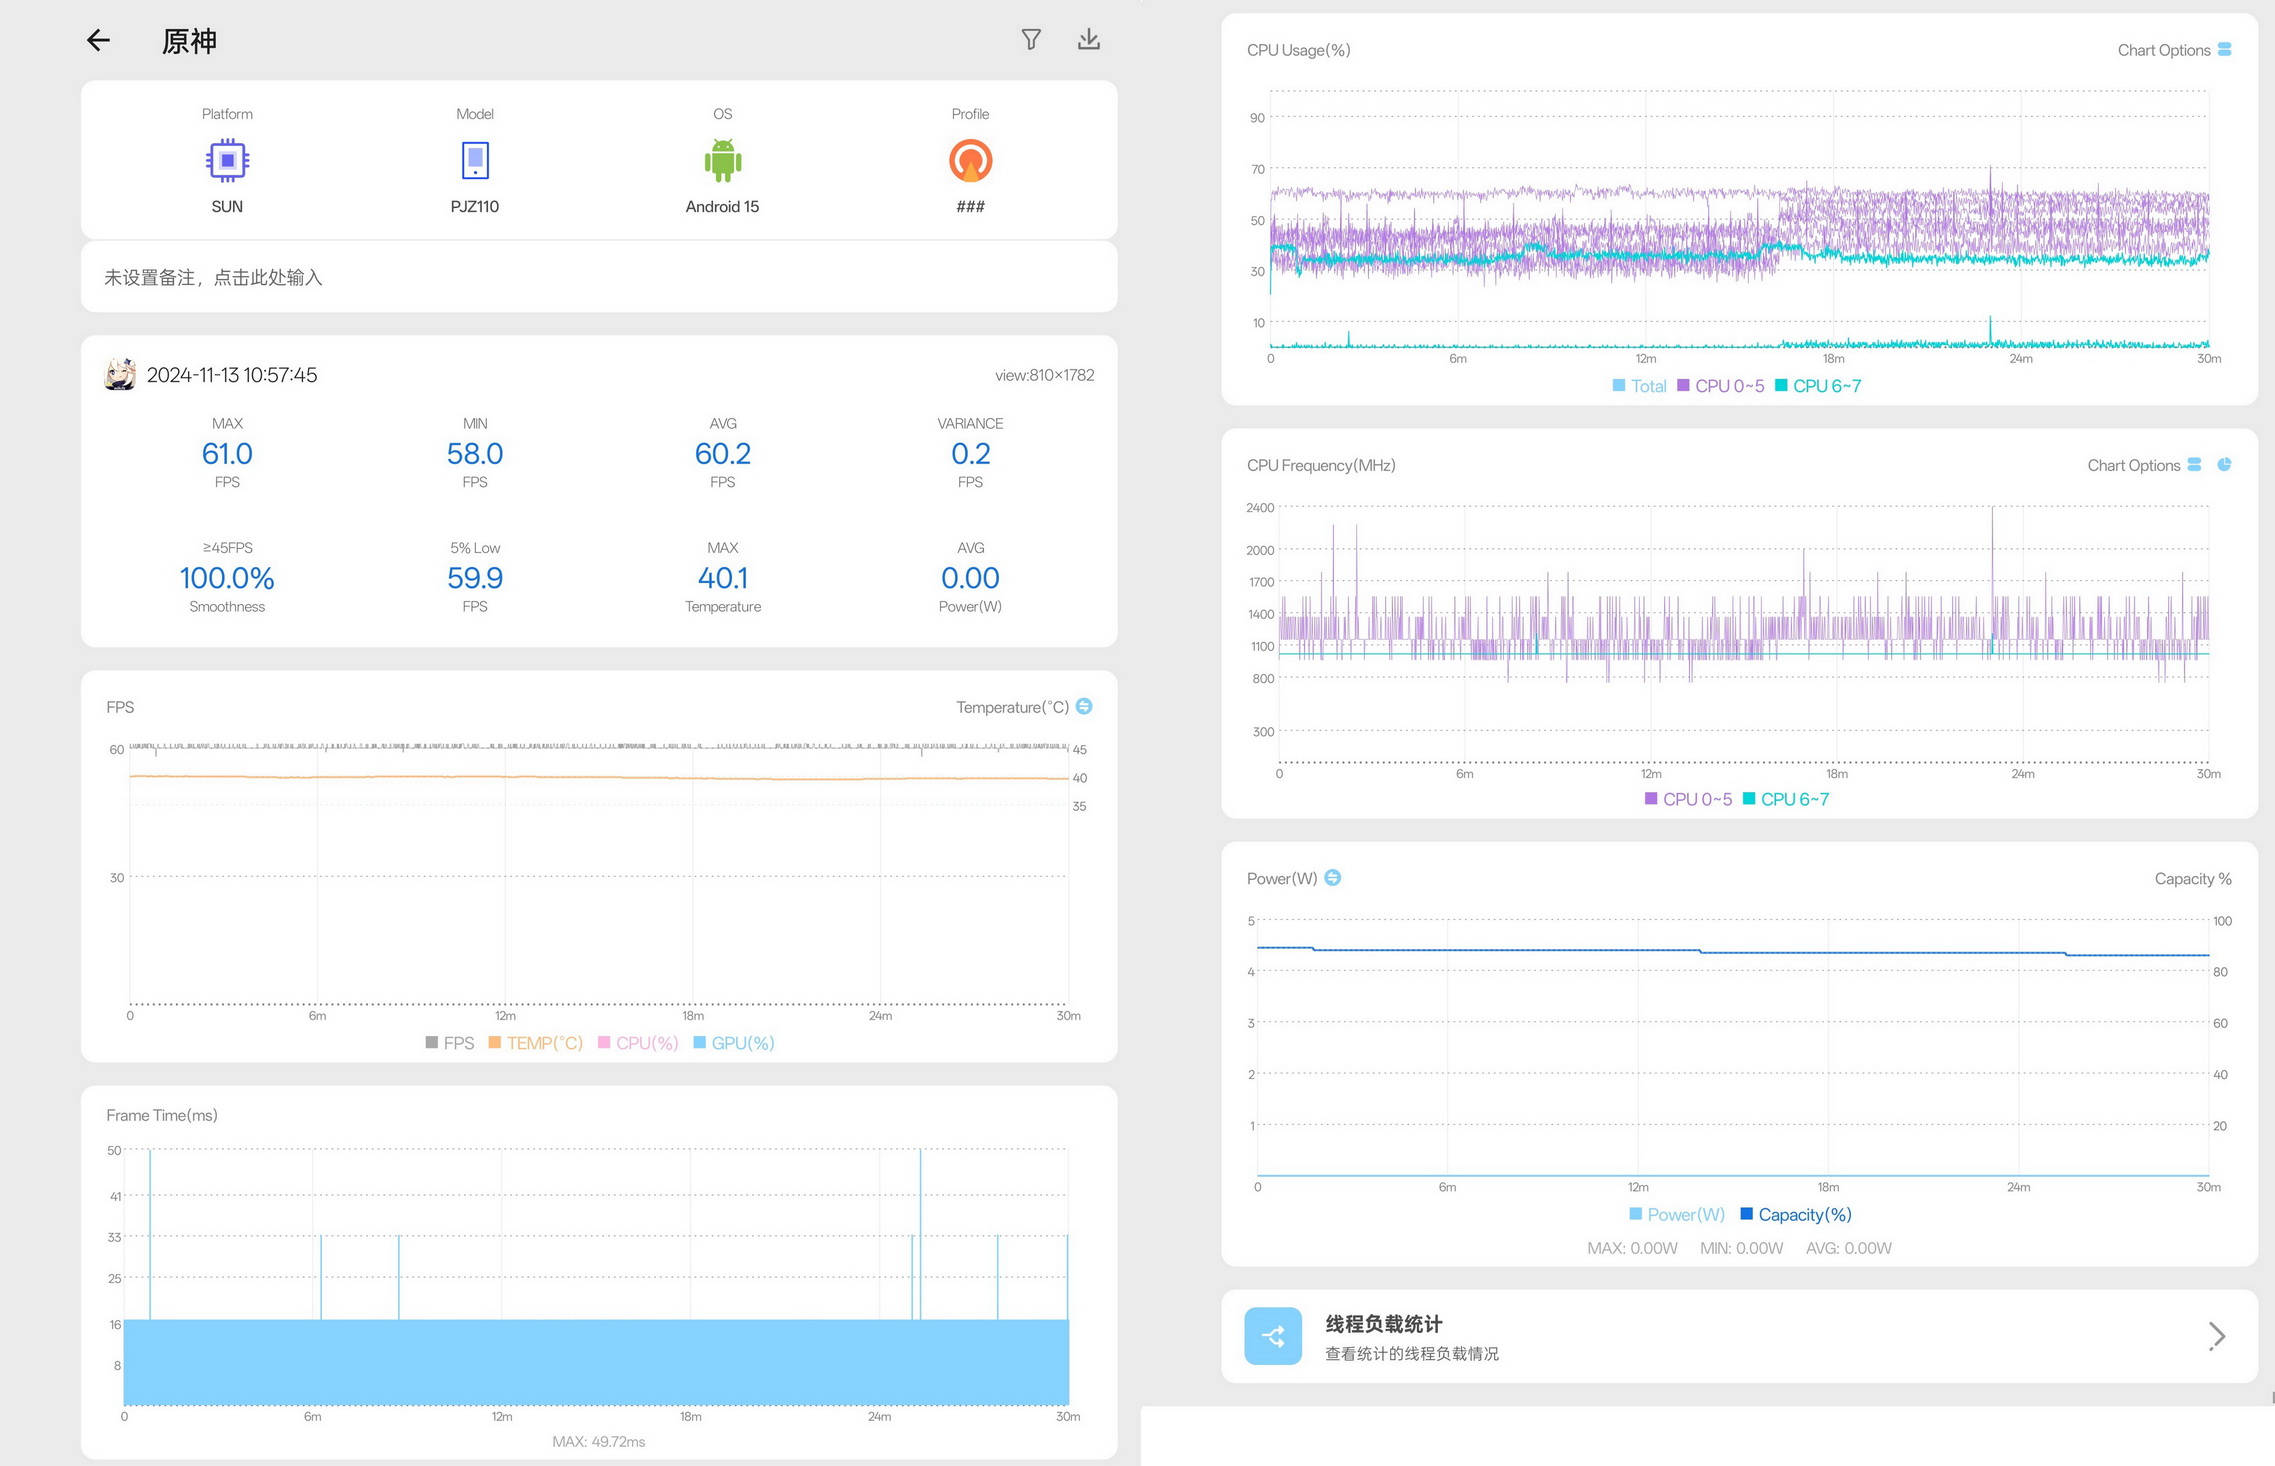2275x1466 pixels.
Task: Click the orange Profile icon
Action: [x=970, y=160]
